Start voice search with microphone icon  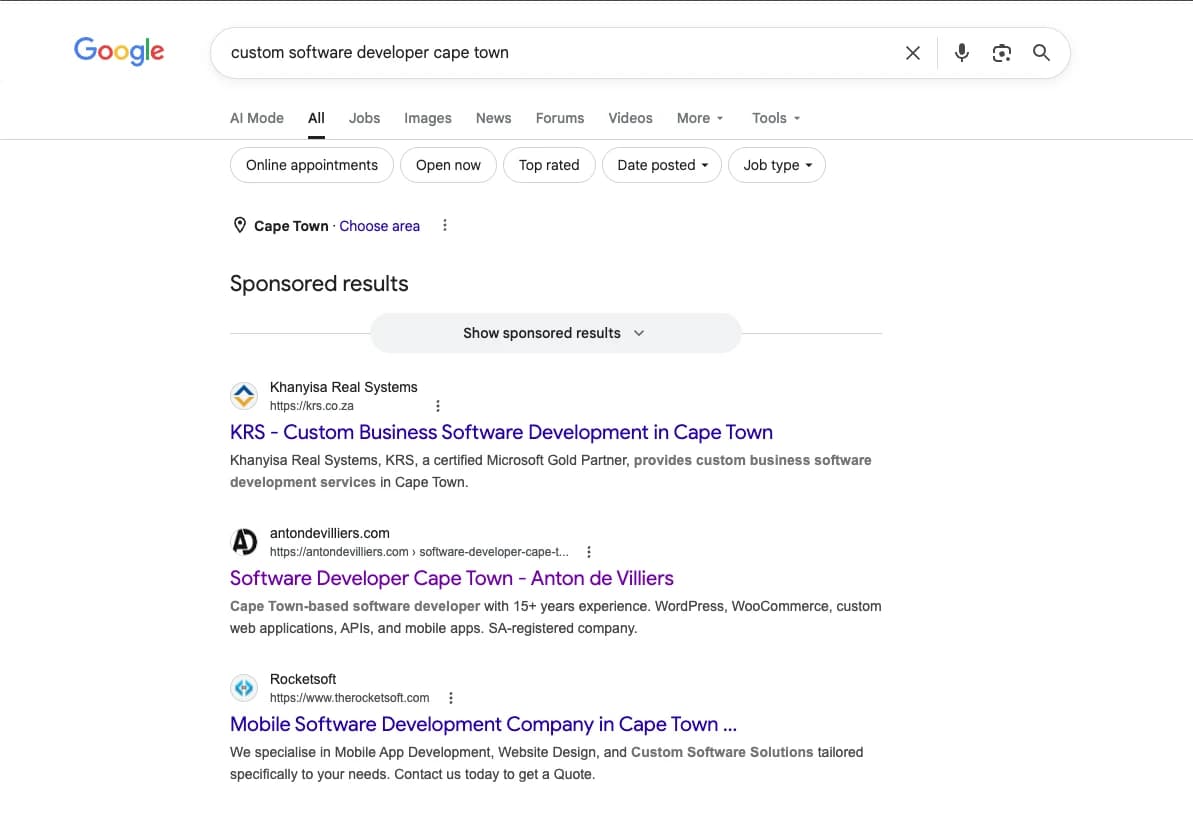click(962, 52)
